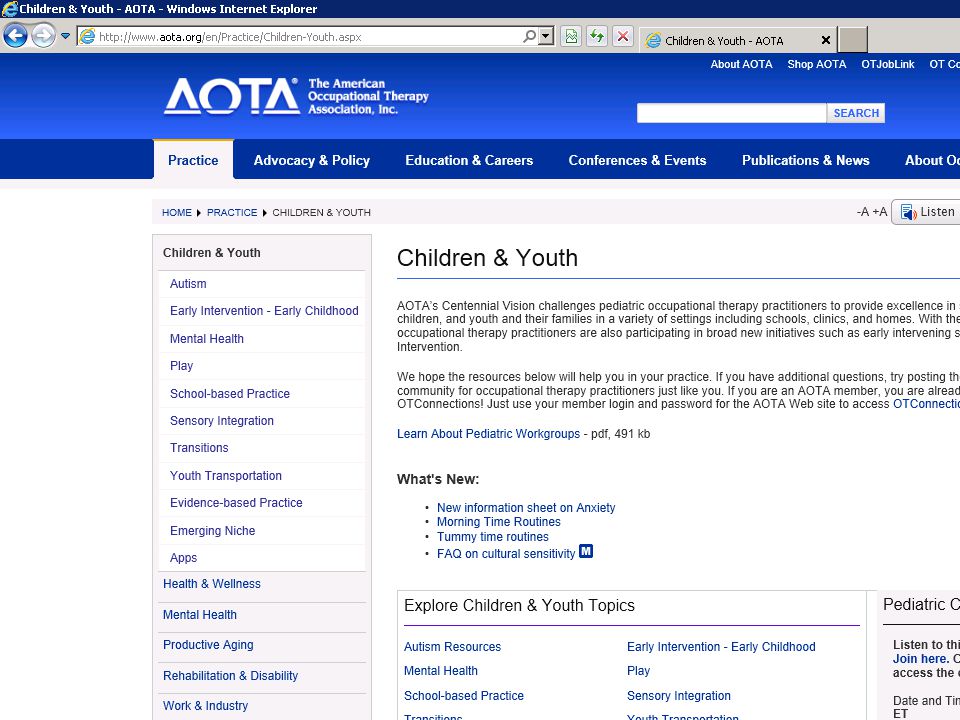Open Tummy time routines link
Screen dimensions: 960x720
[492, 537]
